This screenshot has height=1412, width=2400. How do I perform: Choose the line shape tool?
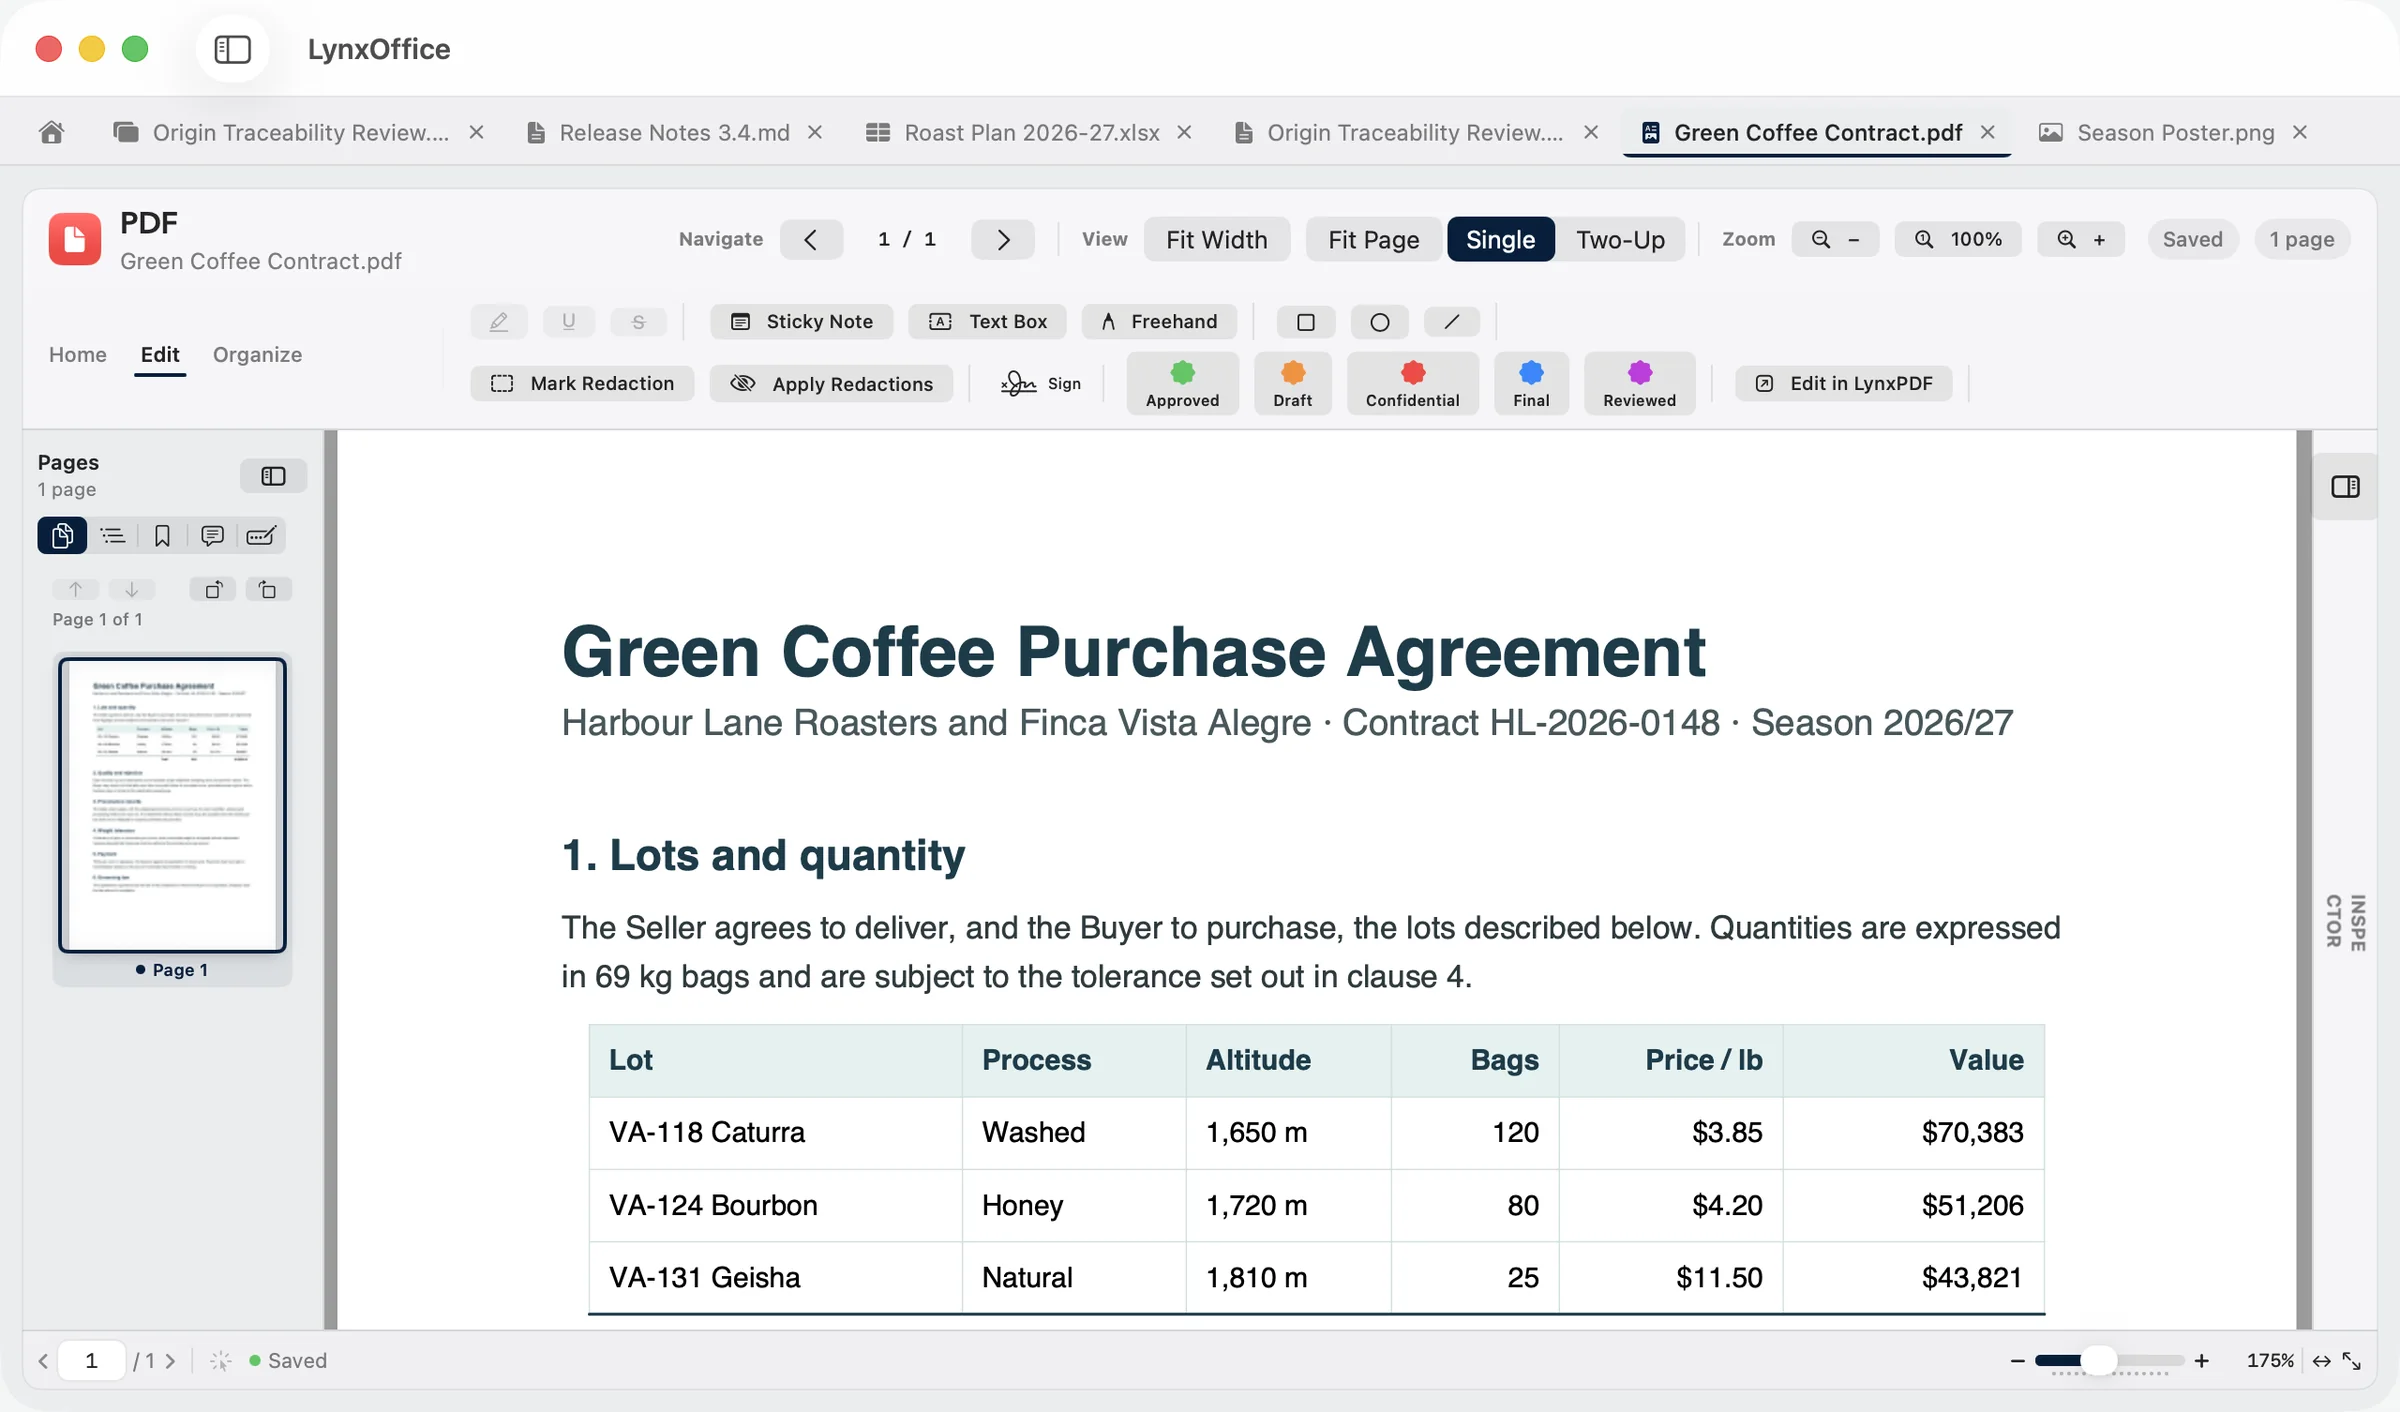point(1452,321)
